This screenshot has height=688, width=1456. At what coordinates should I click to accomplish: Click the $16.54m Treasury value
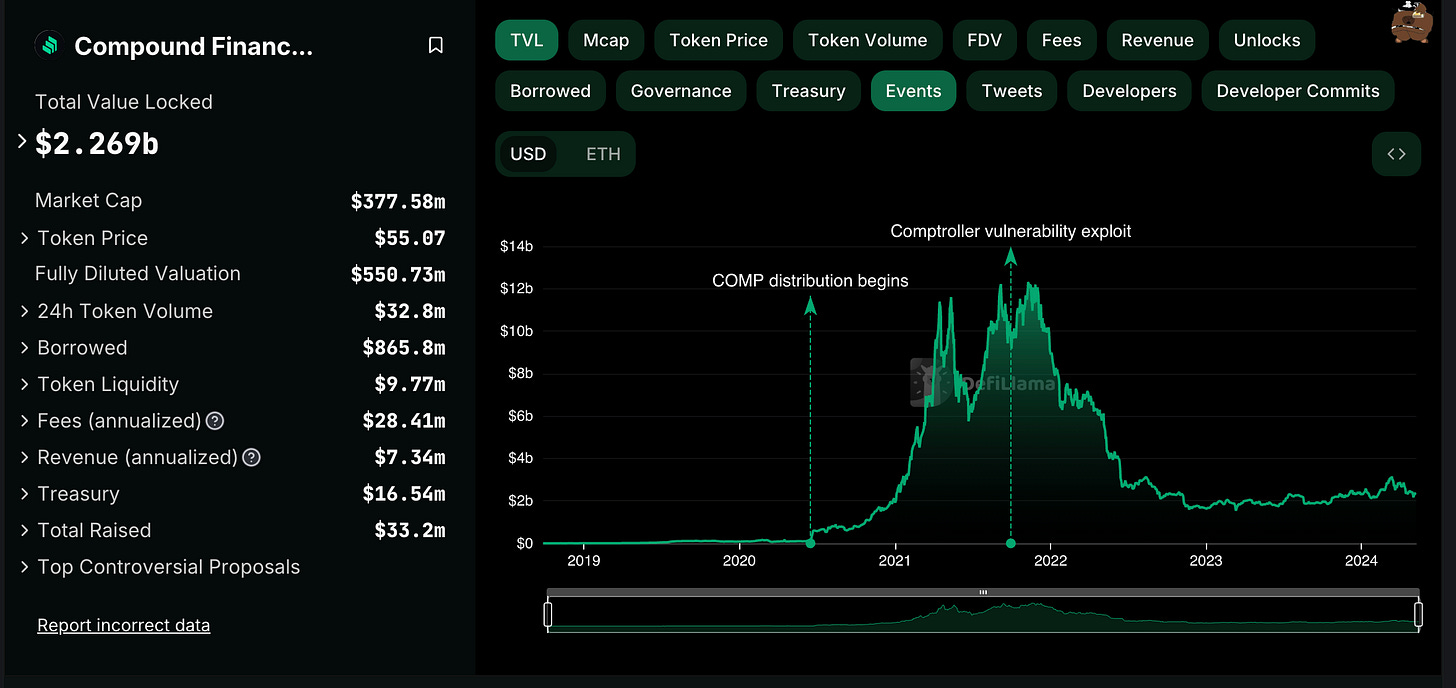pos(404,494)
